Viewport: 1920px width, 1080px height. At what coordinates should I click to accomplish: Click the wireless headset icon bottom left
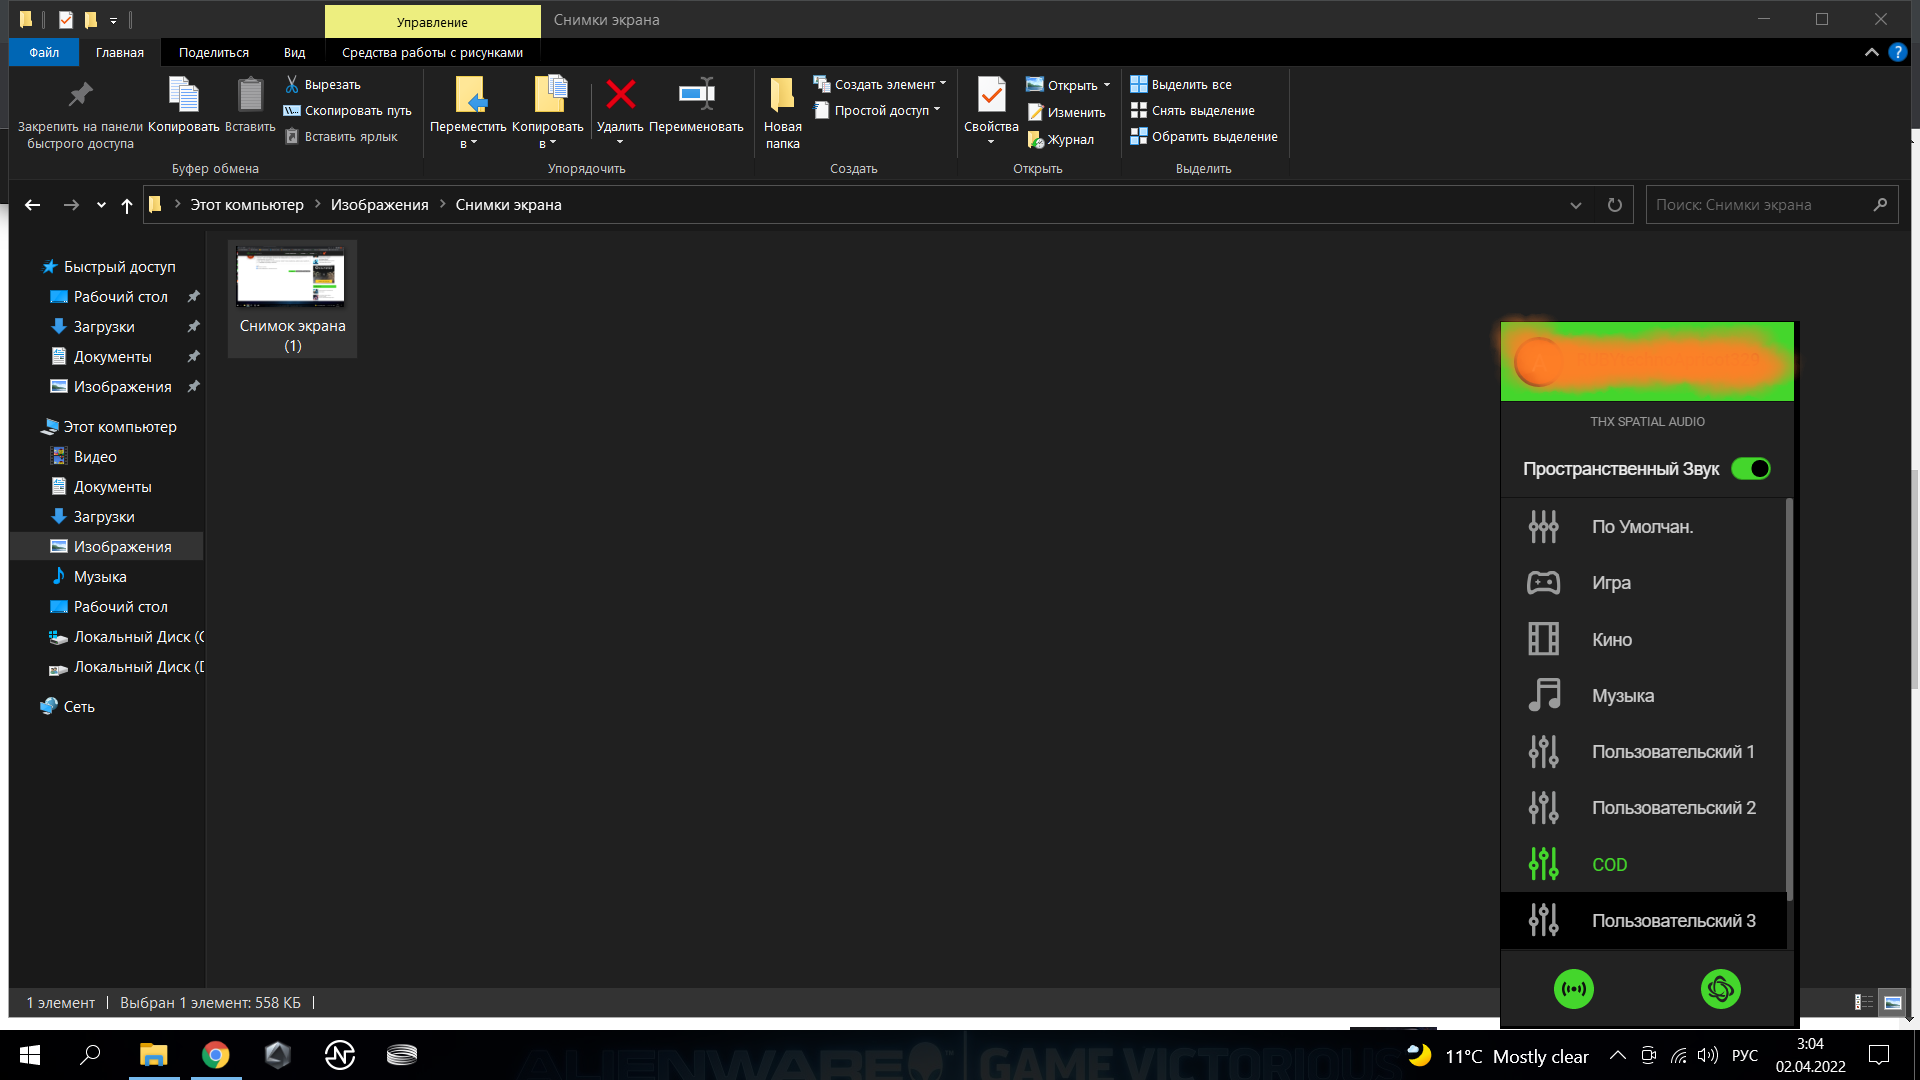(1573, 988)
